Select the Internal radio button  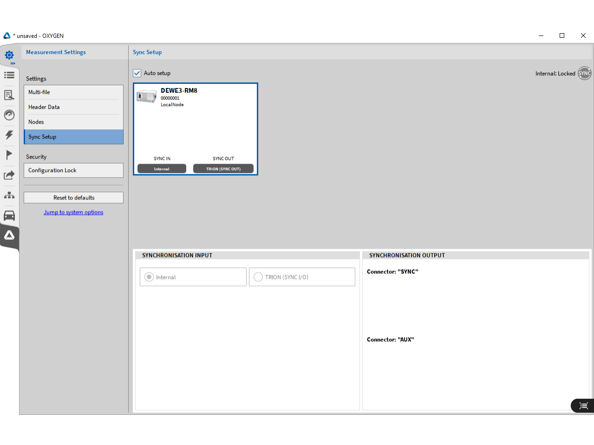[x=149, y=277]
